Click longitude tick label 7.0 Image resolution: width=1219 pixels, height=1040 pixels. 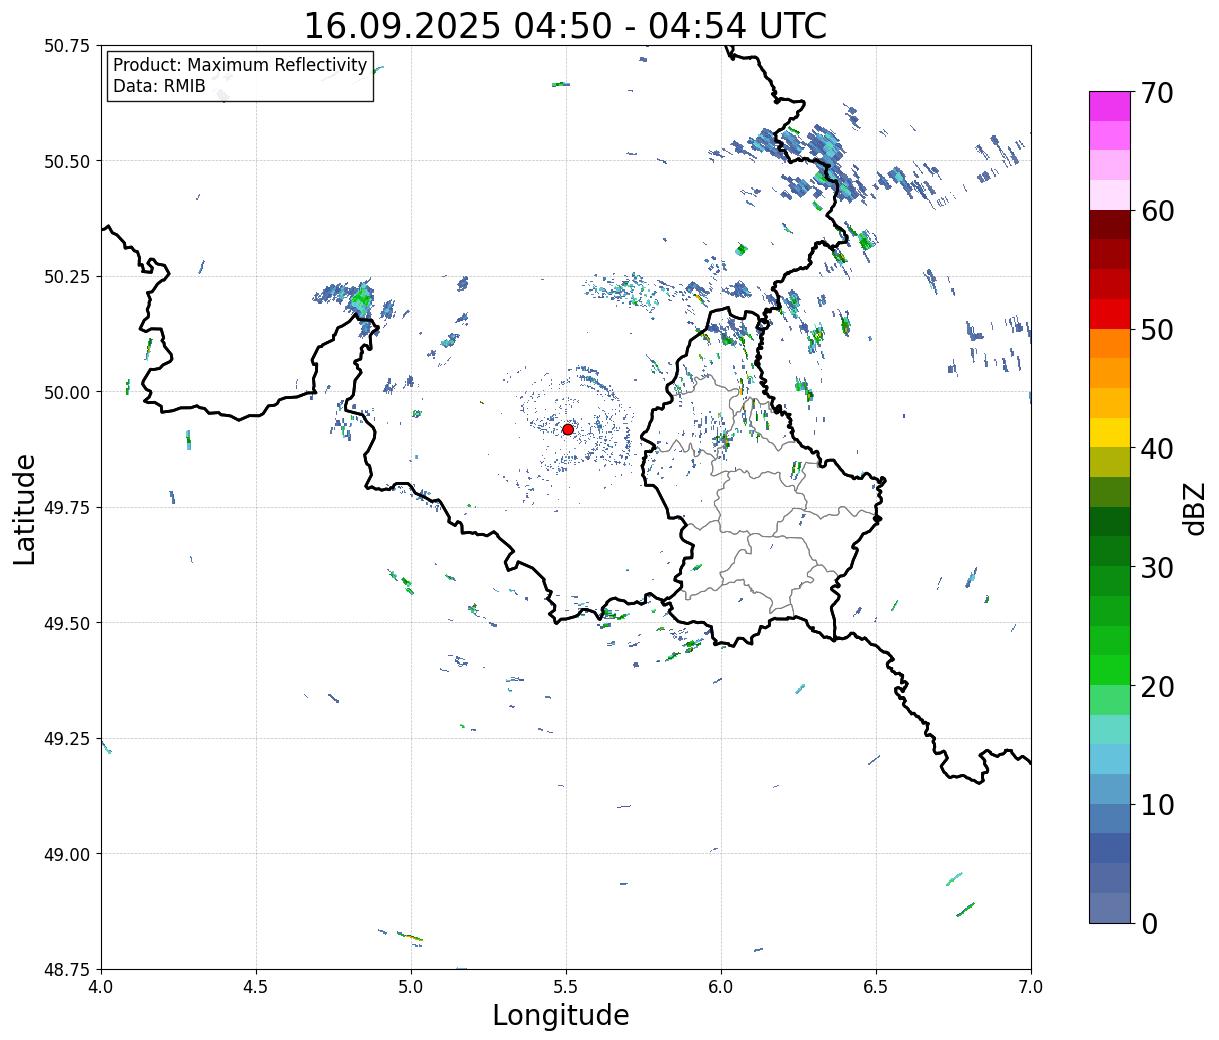coord(1031,987)
